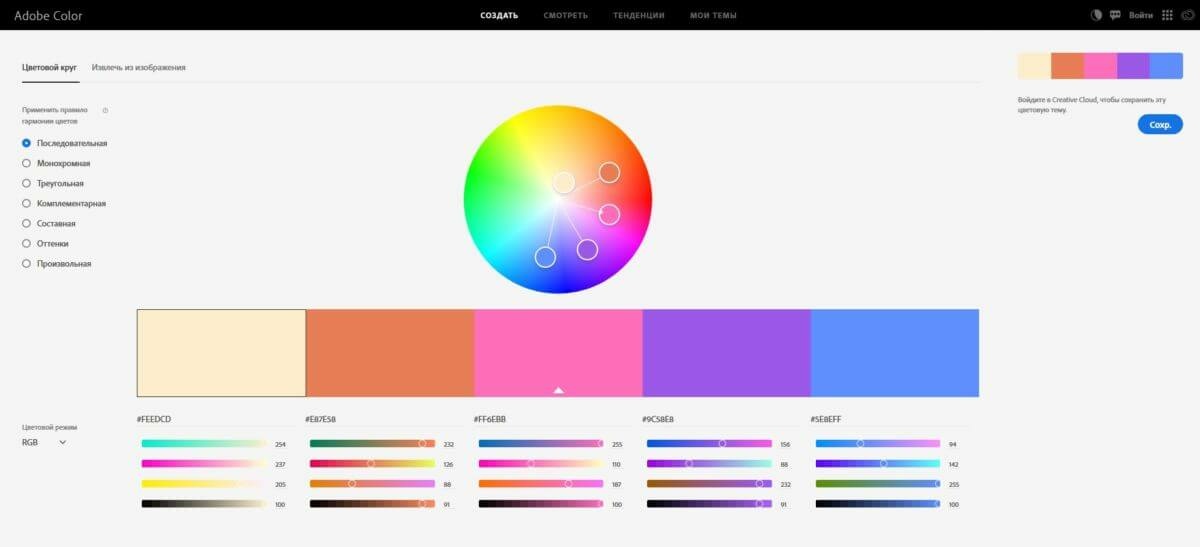This screenshot has height=547, width=1200.
Task: Click the red slider of #FEEDCD showing 254
Action: coord(204,443)
